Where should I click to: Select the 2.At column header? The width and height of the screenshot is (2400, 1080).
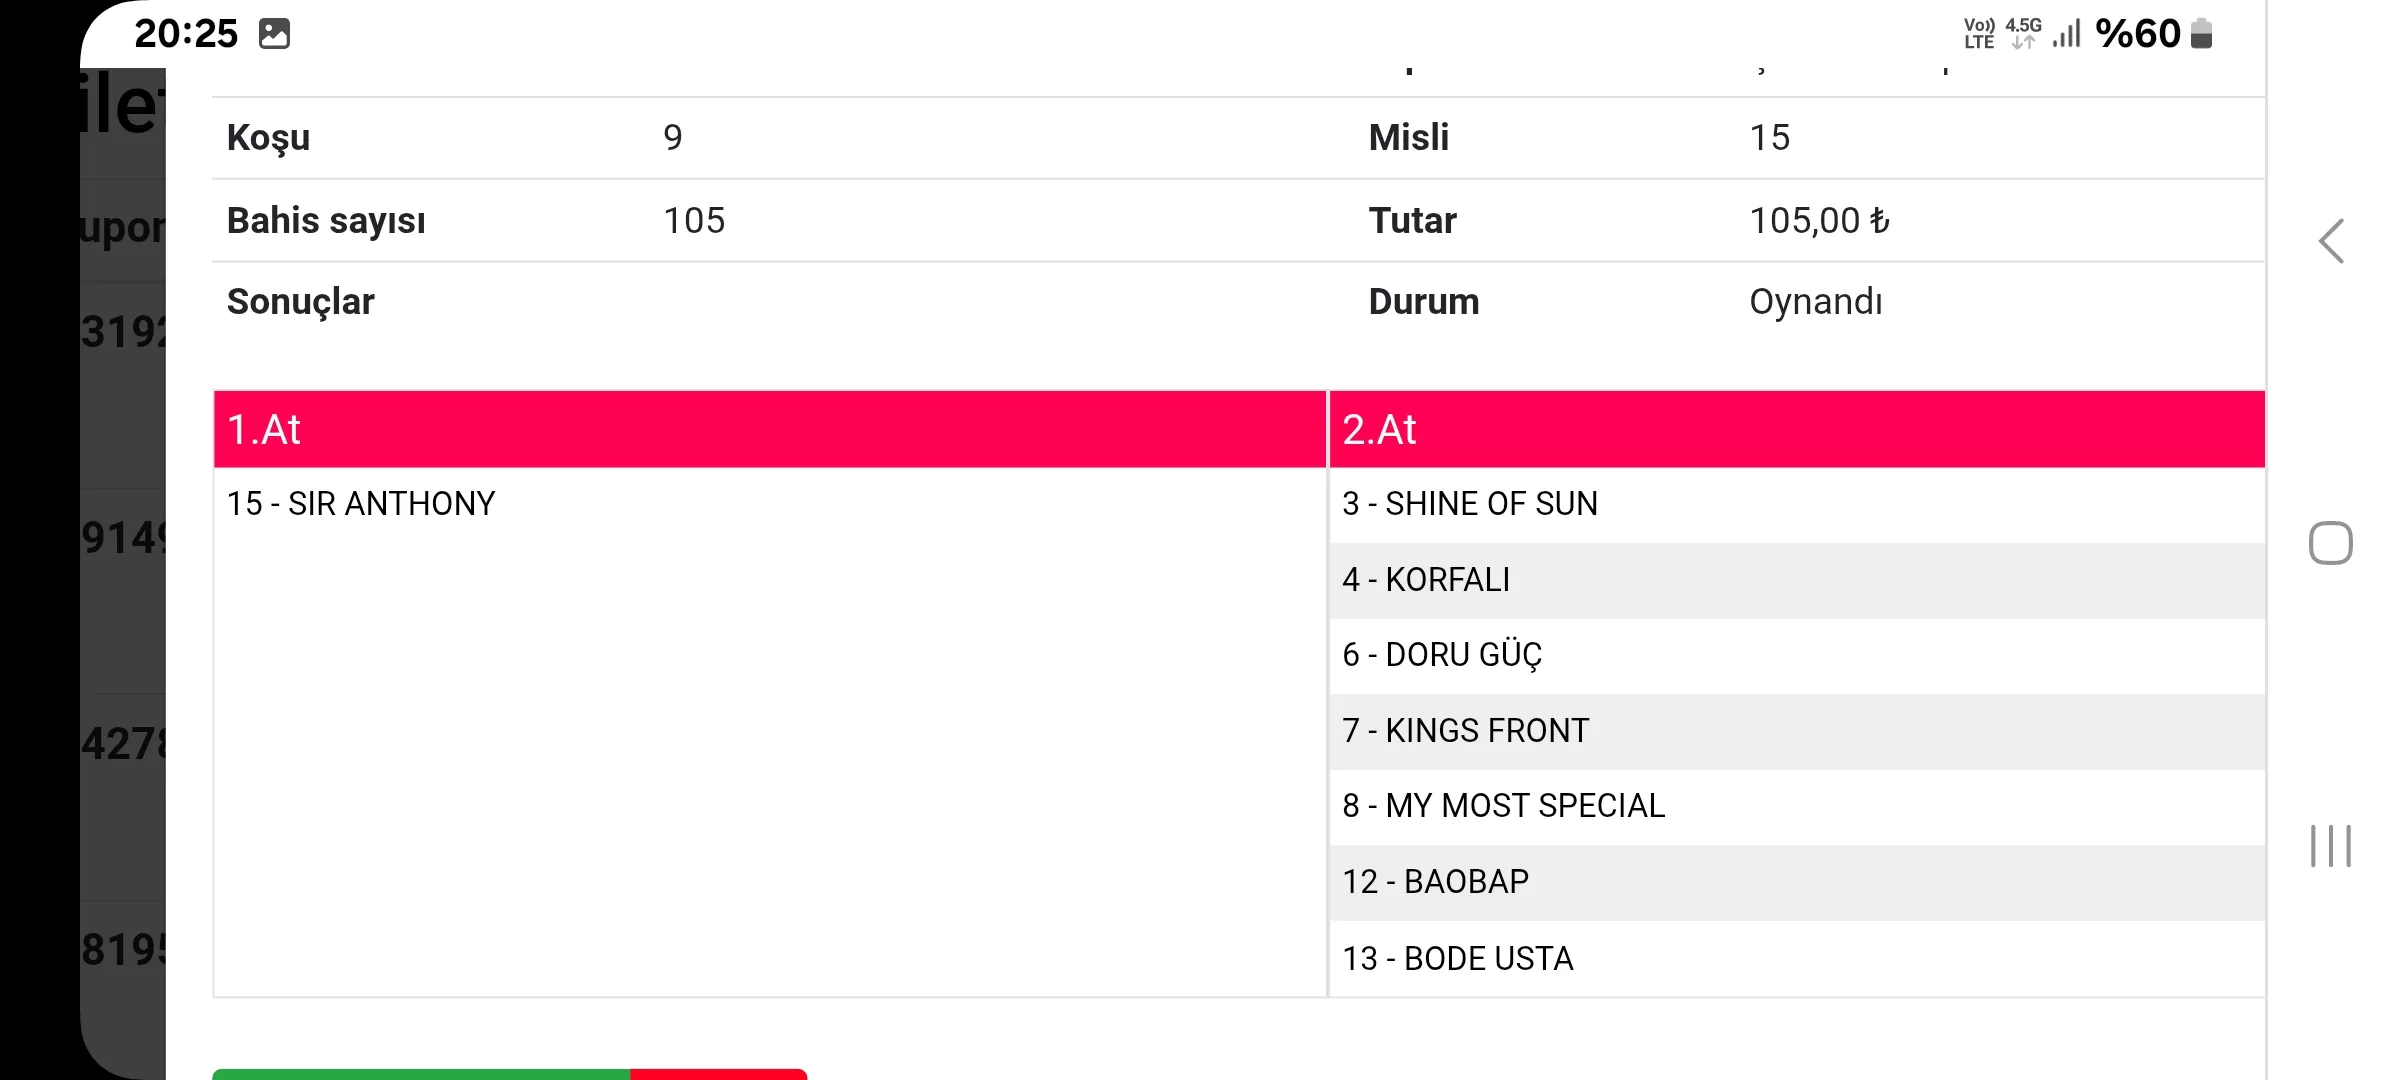(1796, 429)
